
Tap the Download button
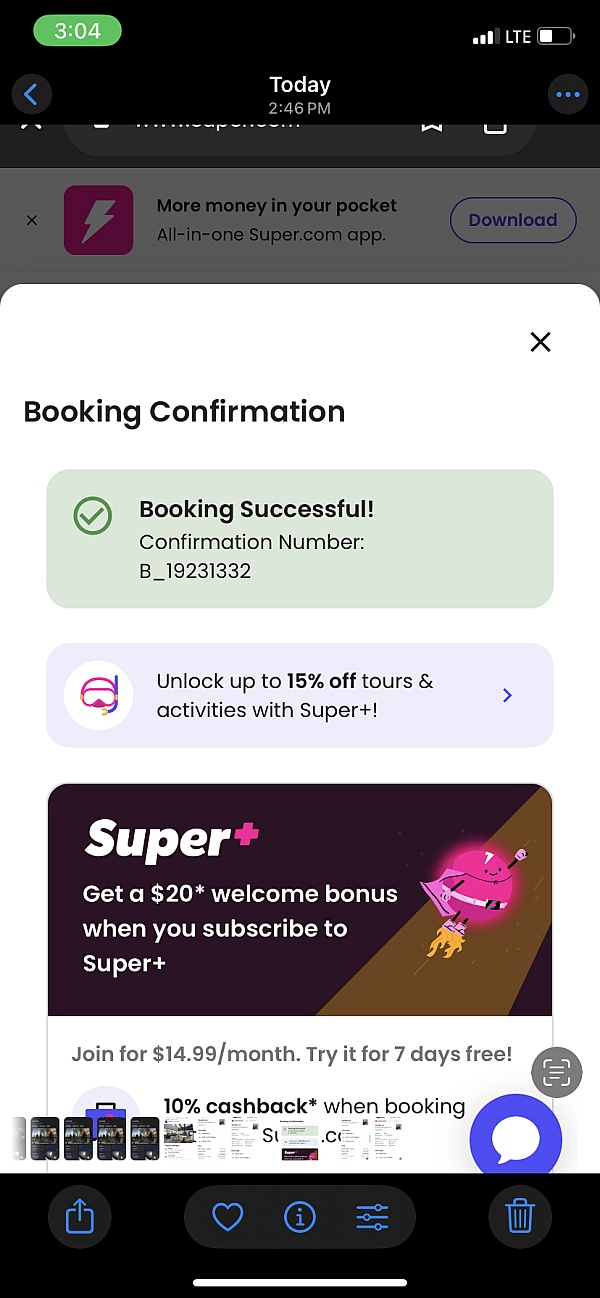[x=513, y=220]
